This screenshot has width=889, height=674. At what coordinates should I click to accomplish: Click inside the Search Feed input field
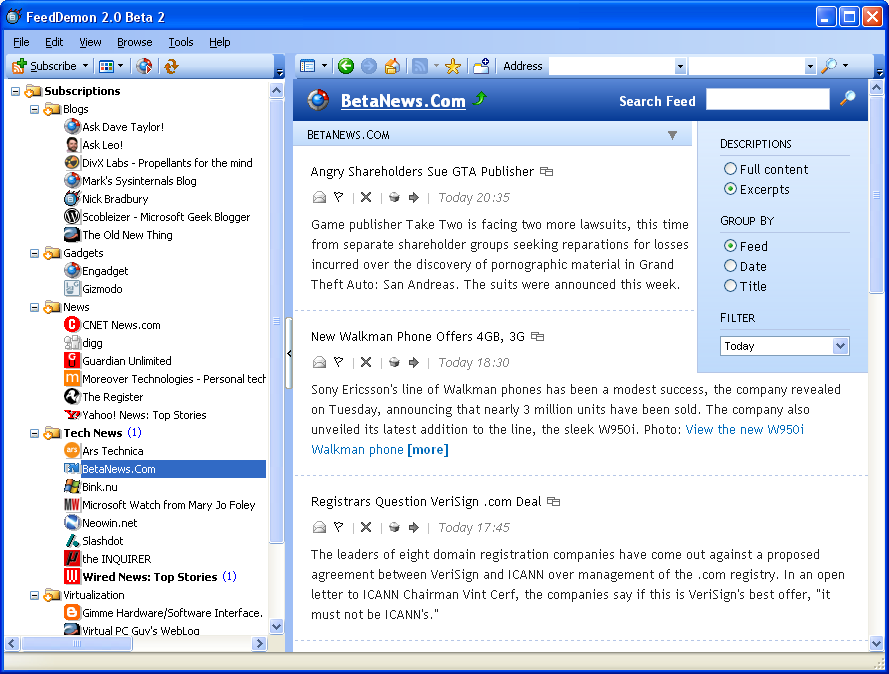(768, 99)
